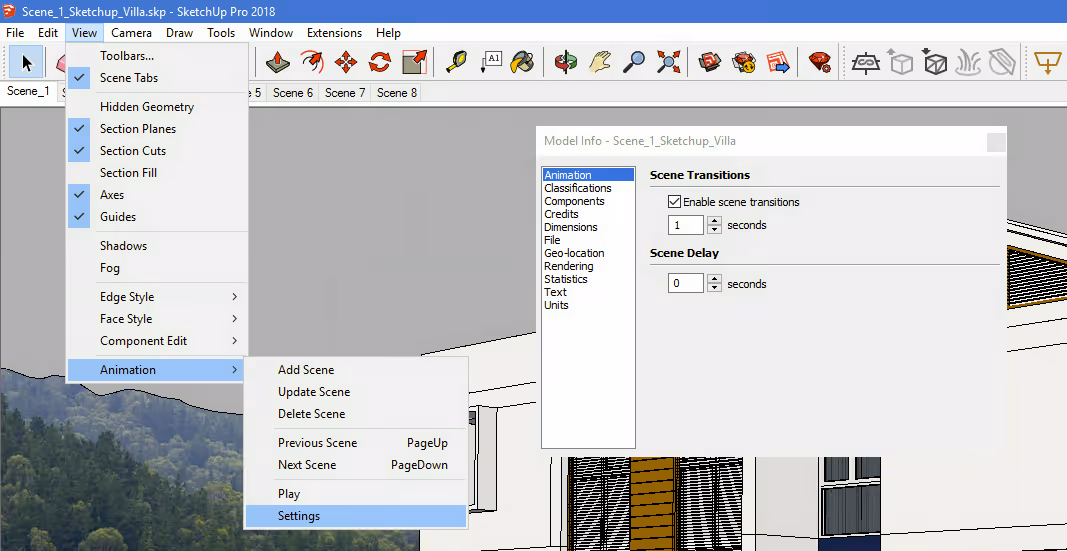This screenshot has height=551, width=1067.
Task: Switch to the Scene 7 tab
Action: pyautogui.click(x=345, y=93)
